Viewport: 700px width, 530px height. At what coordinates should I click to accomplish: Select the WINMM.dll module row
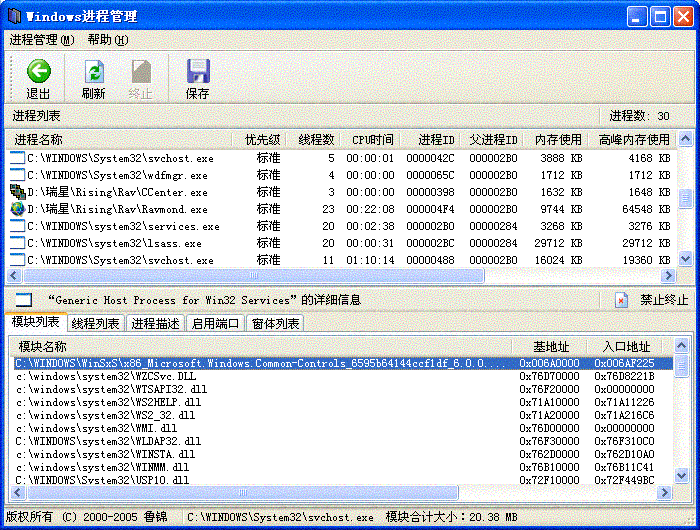[342, 467]
